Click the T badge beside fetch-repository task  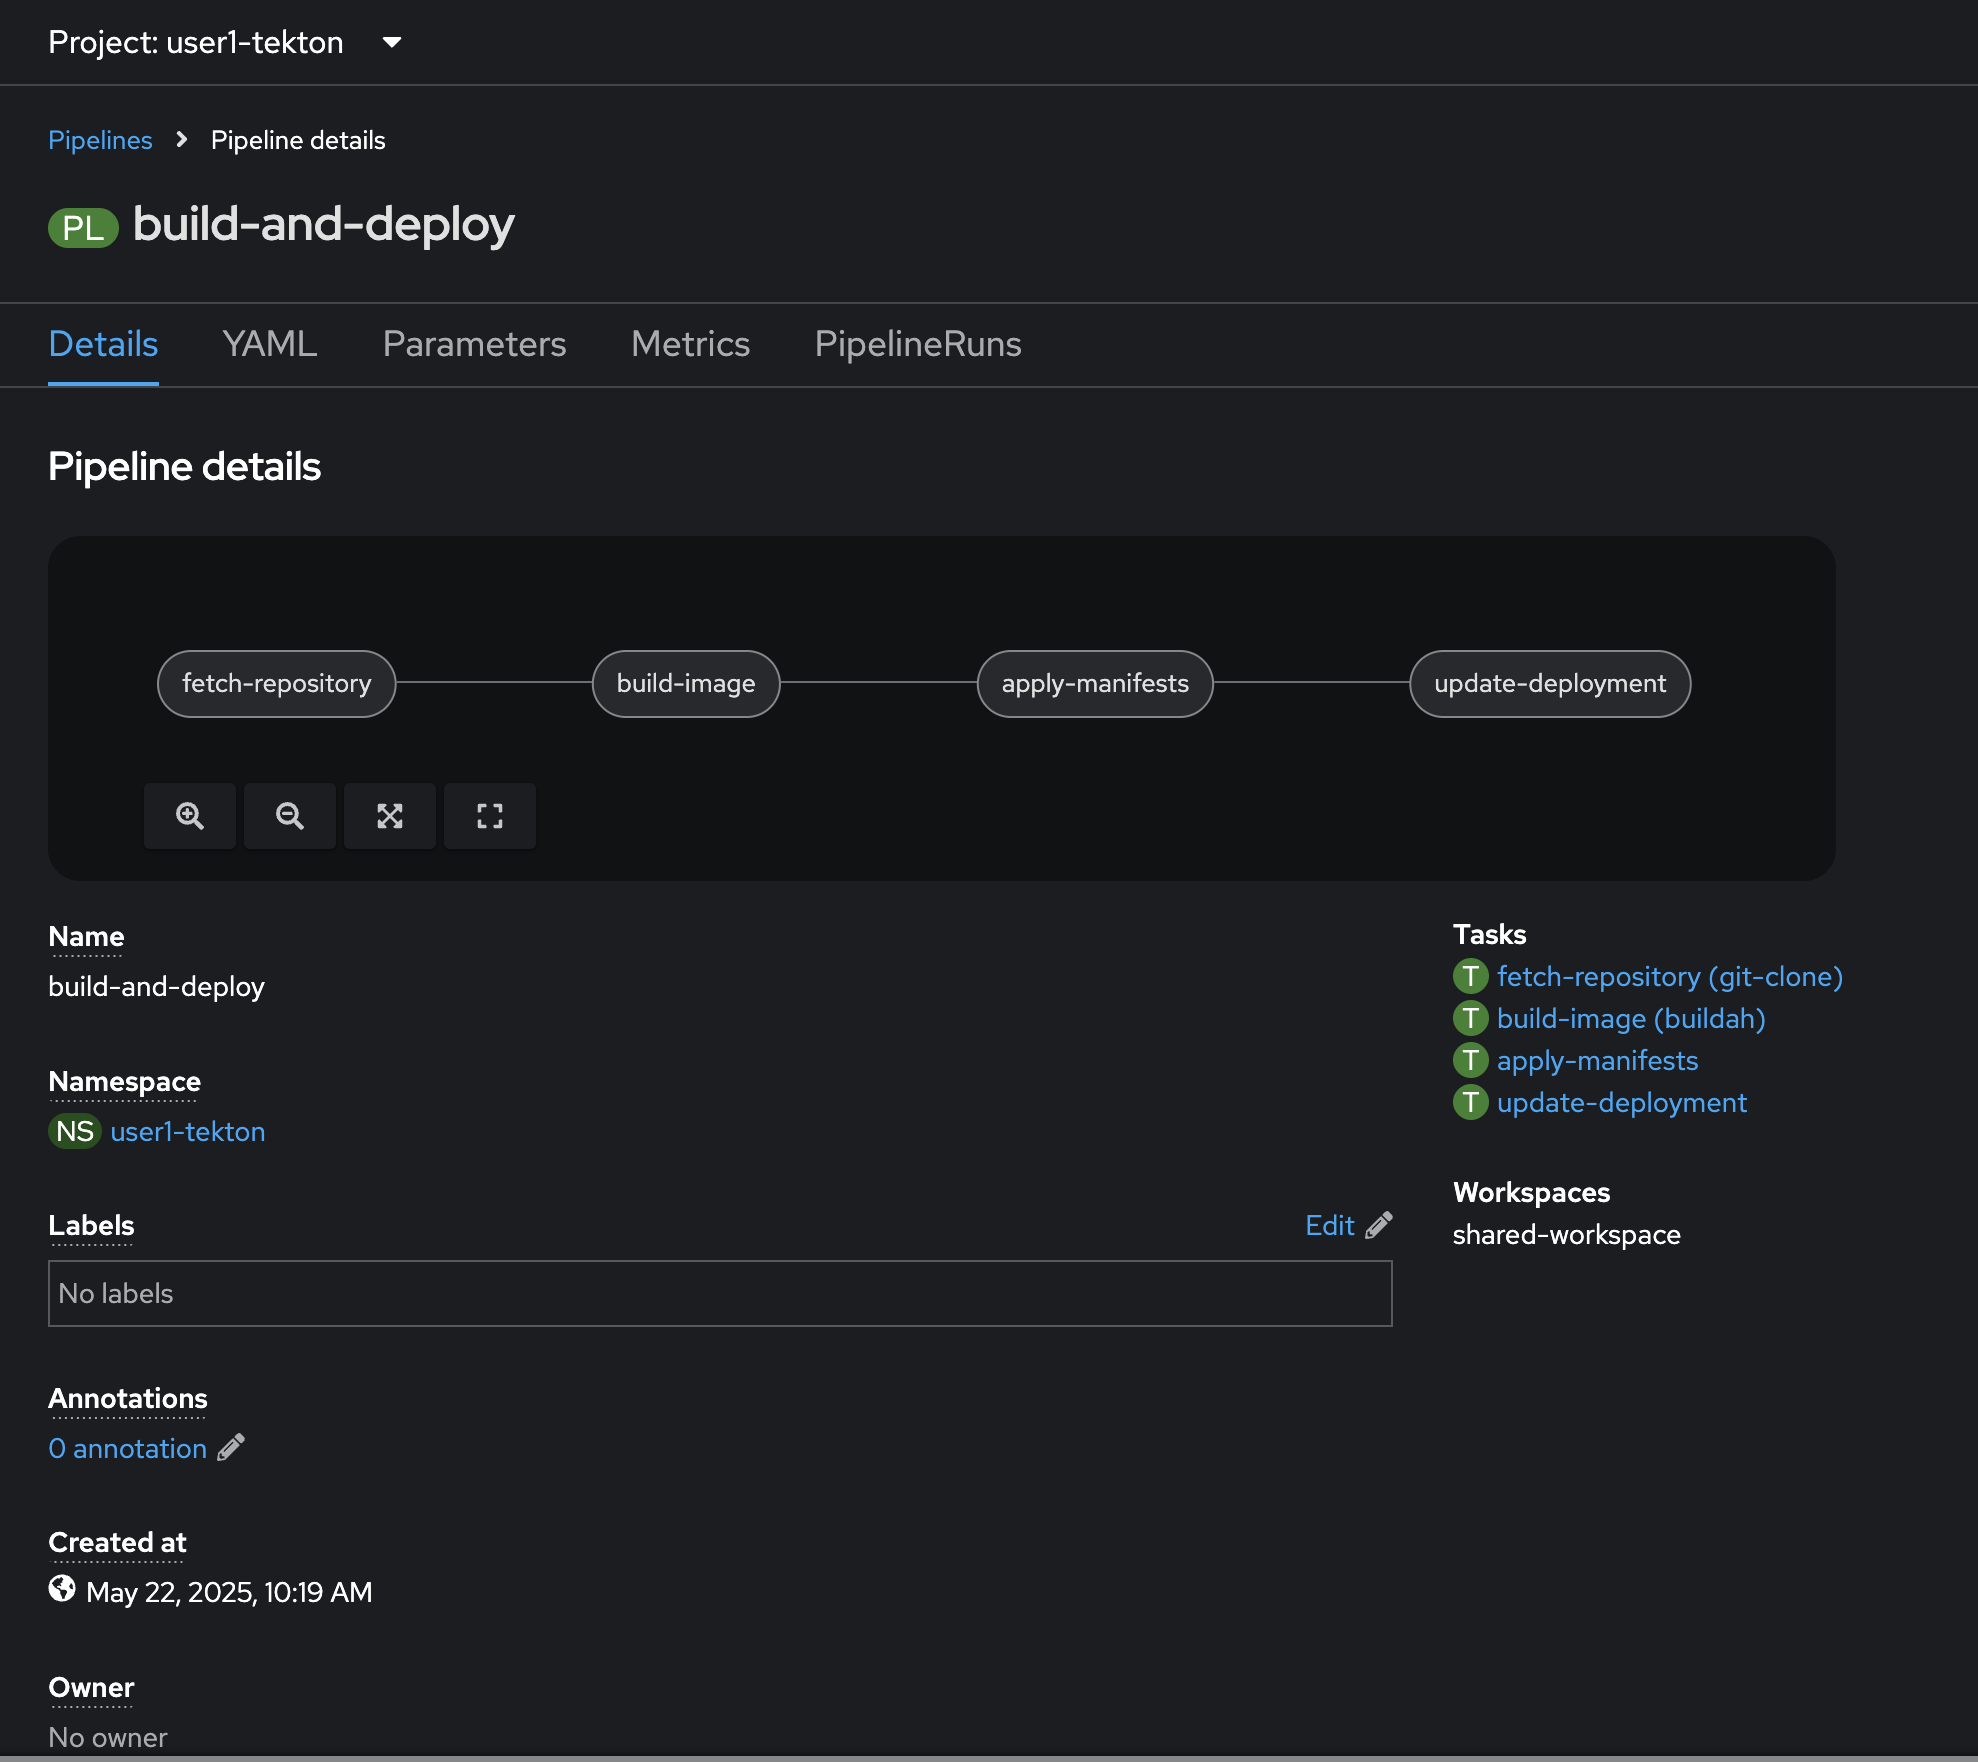1470,976
